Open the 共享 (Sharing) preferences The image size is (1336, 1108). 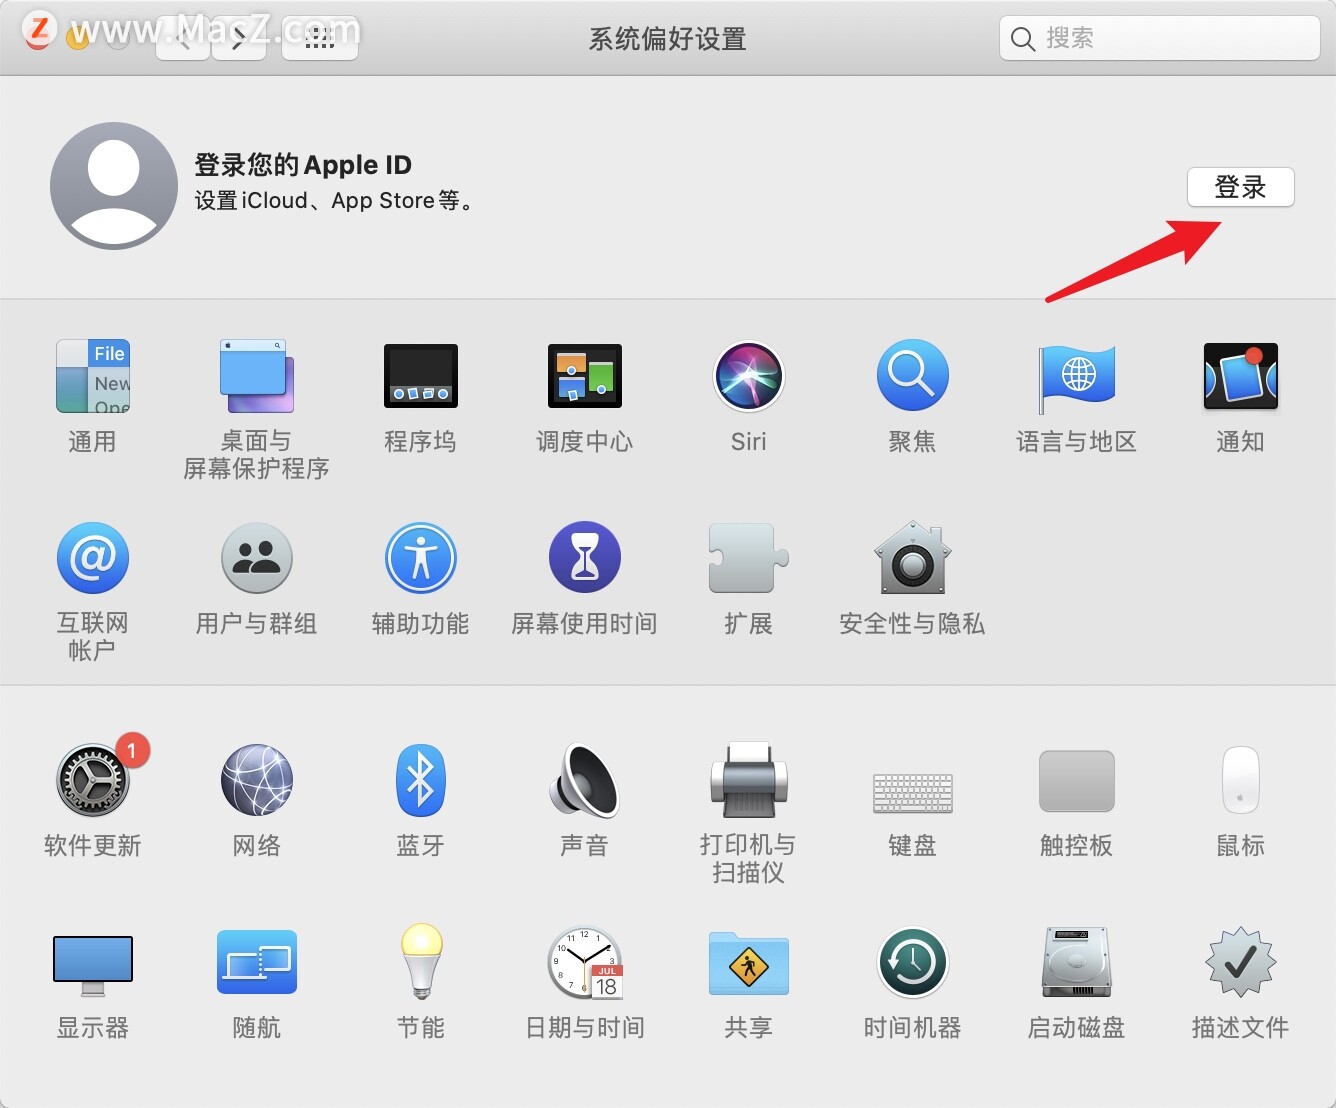pyautogui.click(x=749, y=963)
